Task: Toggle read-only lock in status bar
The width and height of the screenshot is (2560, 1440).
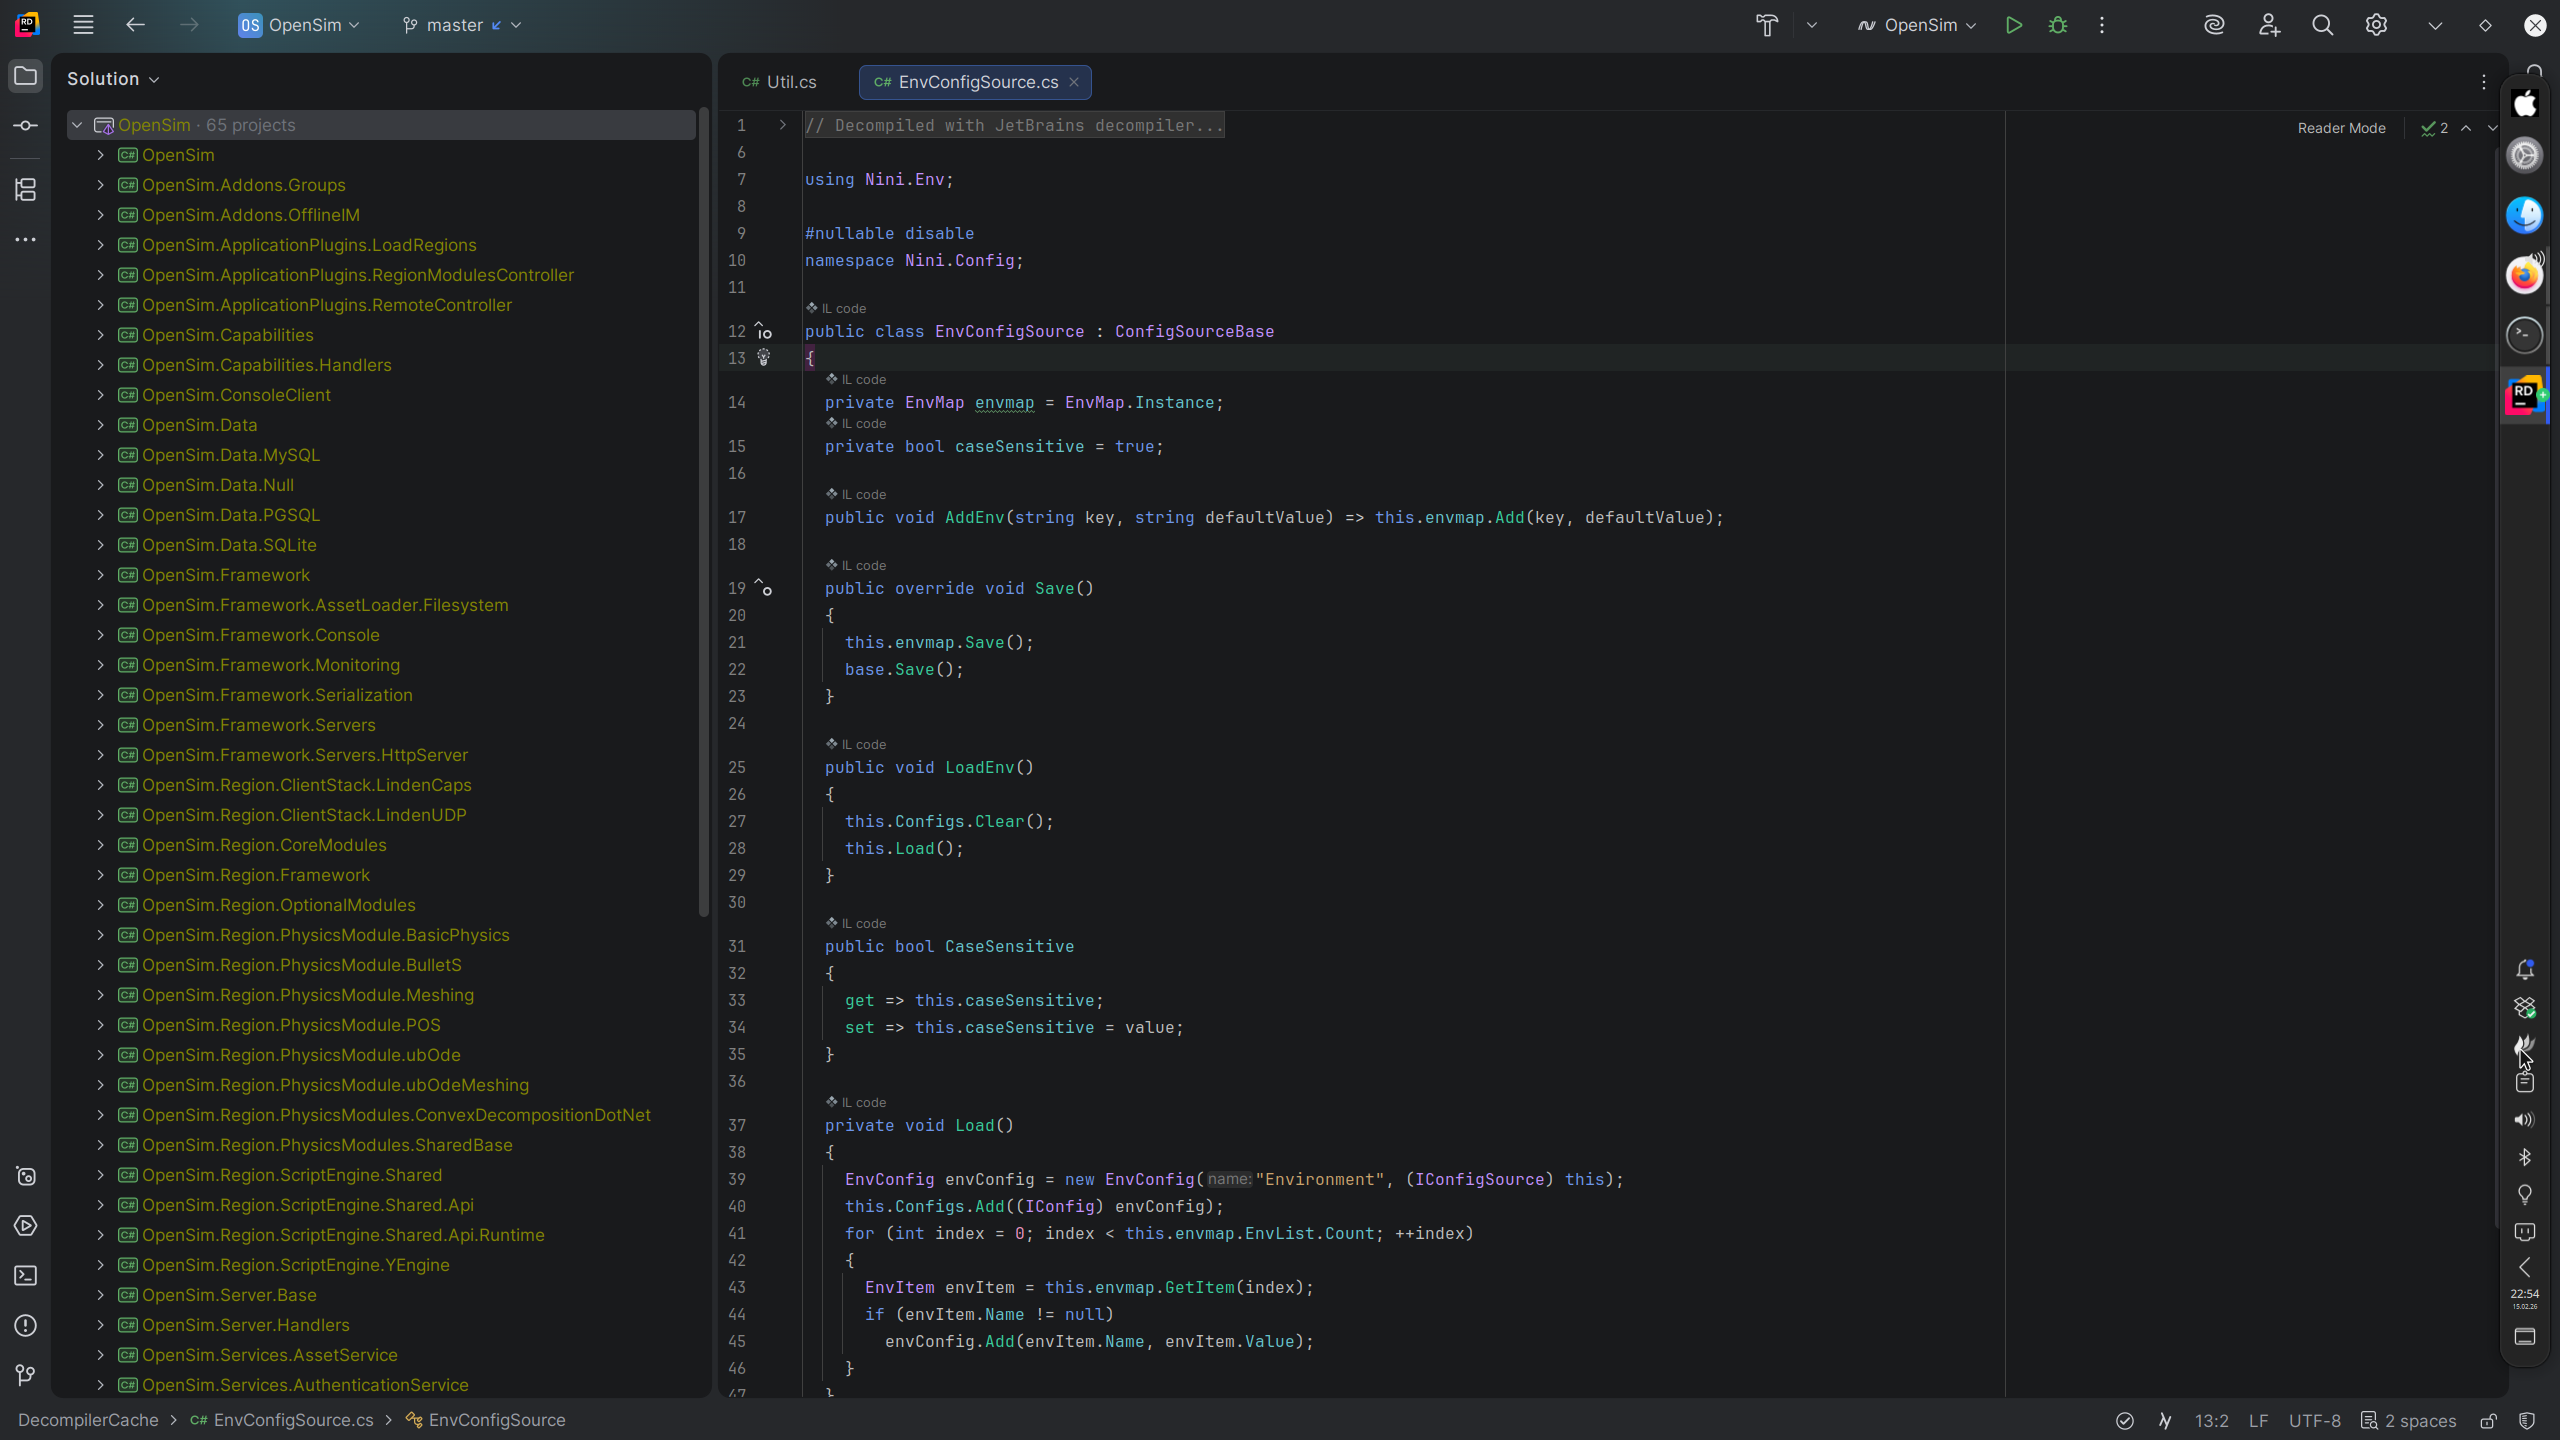Action: [2488, 1421]
